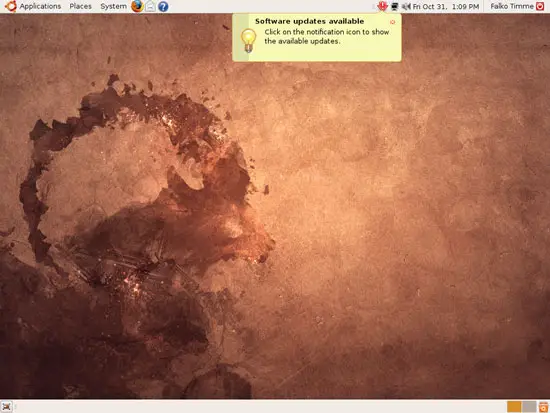
Task: Switch to the second grey workspace
Action: pos(529,407)
